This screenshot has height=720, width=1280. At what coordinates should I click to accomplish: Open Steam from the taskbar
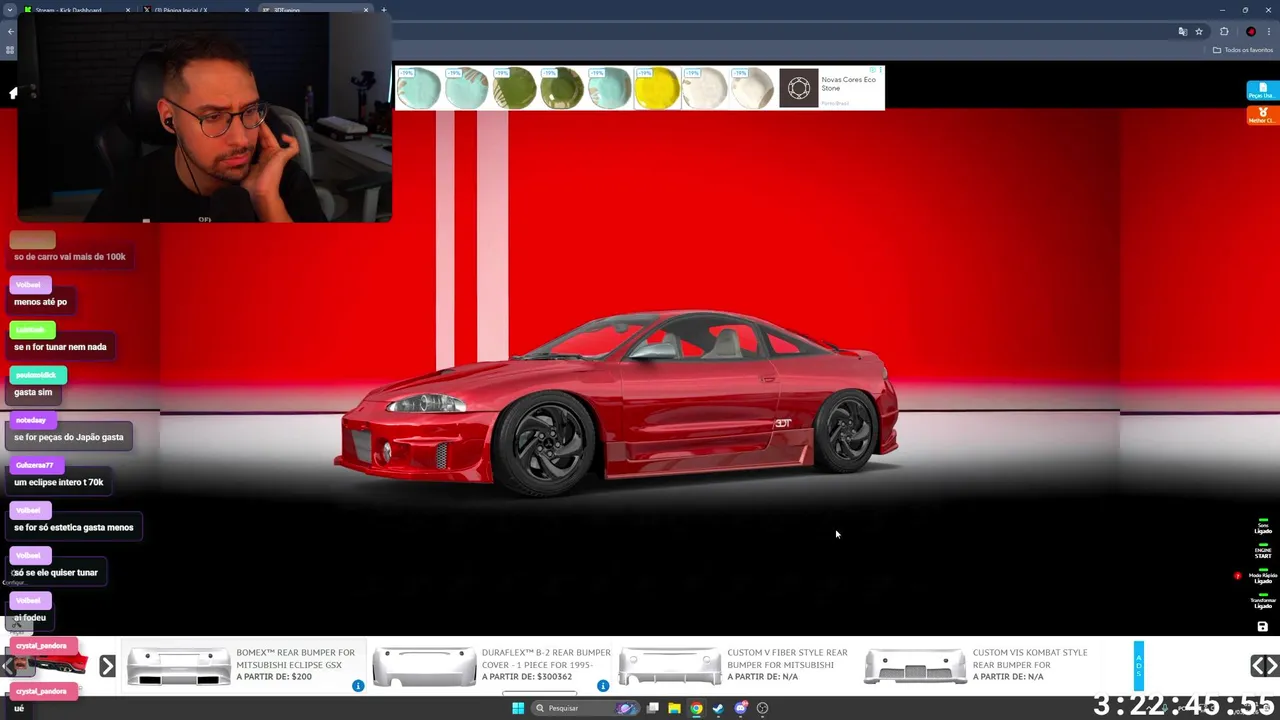click(x=718, y=708)
